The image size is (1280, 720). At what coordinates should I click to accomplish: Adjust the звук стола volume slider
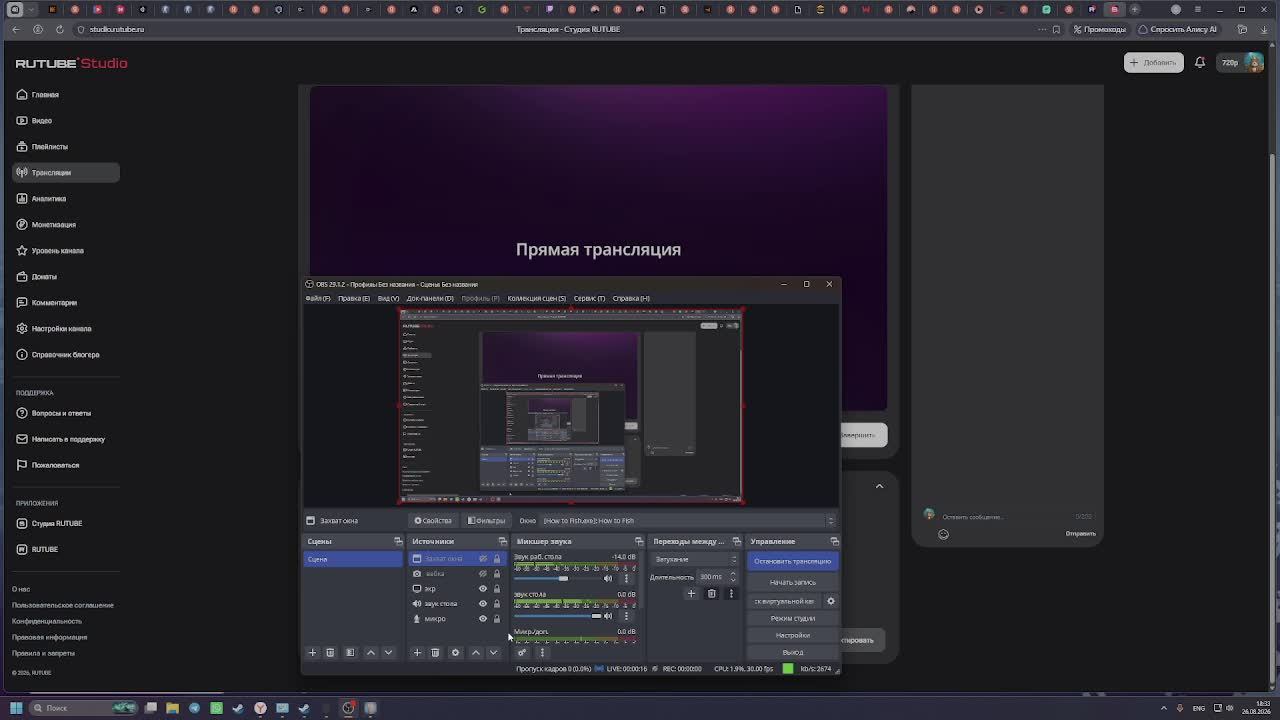(556, 616)
